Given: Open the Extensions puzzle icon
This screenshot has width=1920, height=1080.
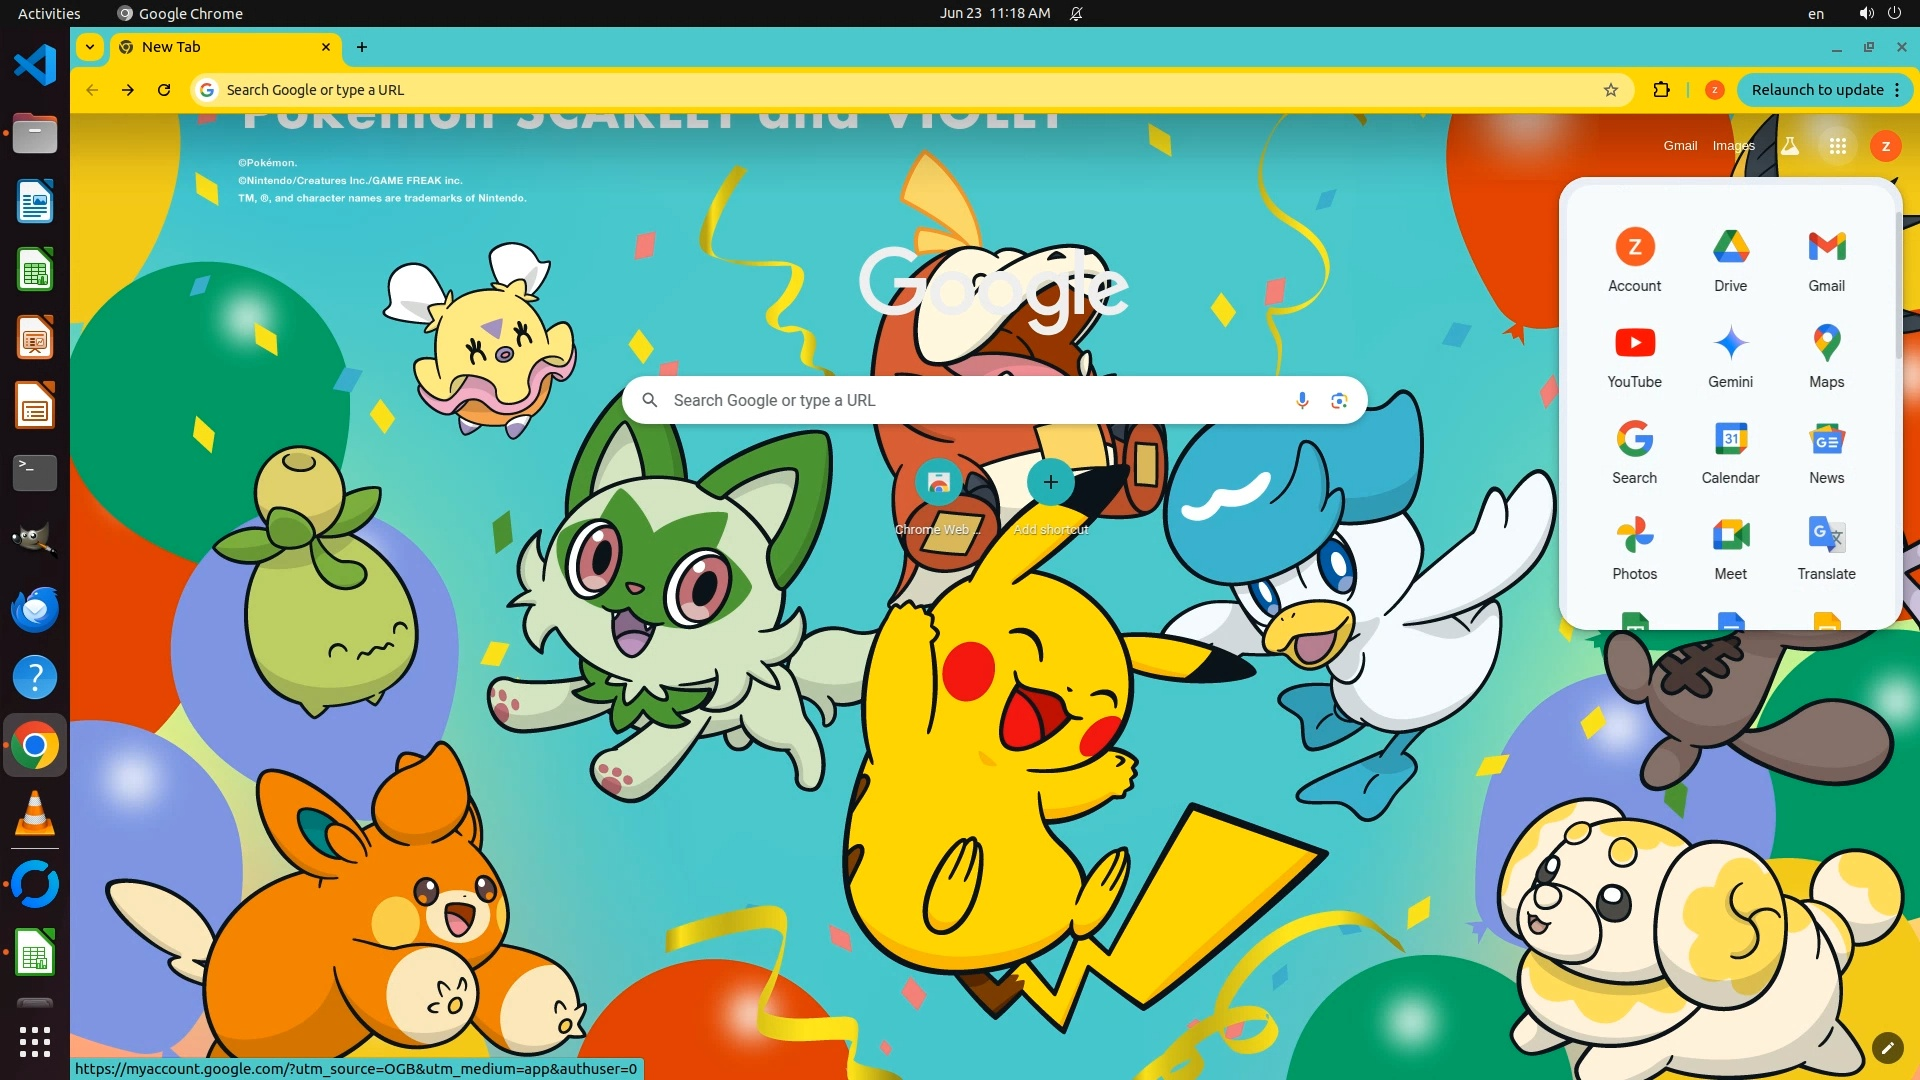Looking at the screenshot, I should pyautogui.click(x=1661, y=90).
